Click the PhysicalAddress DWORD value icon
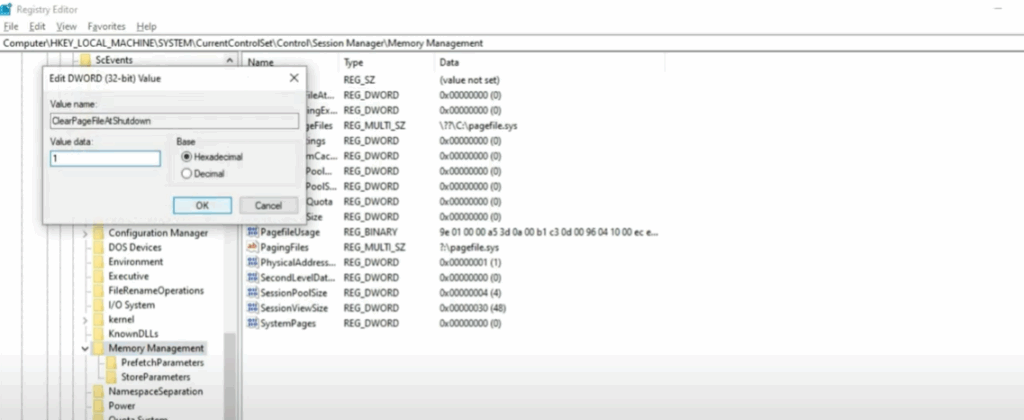 coord(252,262)
